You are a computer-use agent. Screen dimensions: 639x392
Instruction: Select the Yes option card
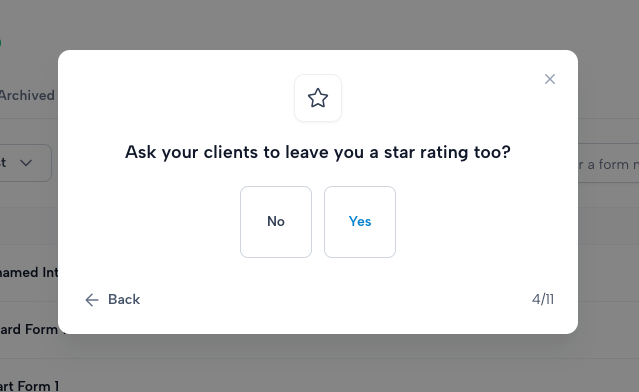click(360, 222)
